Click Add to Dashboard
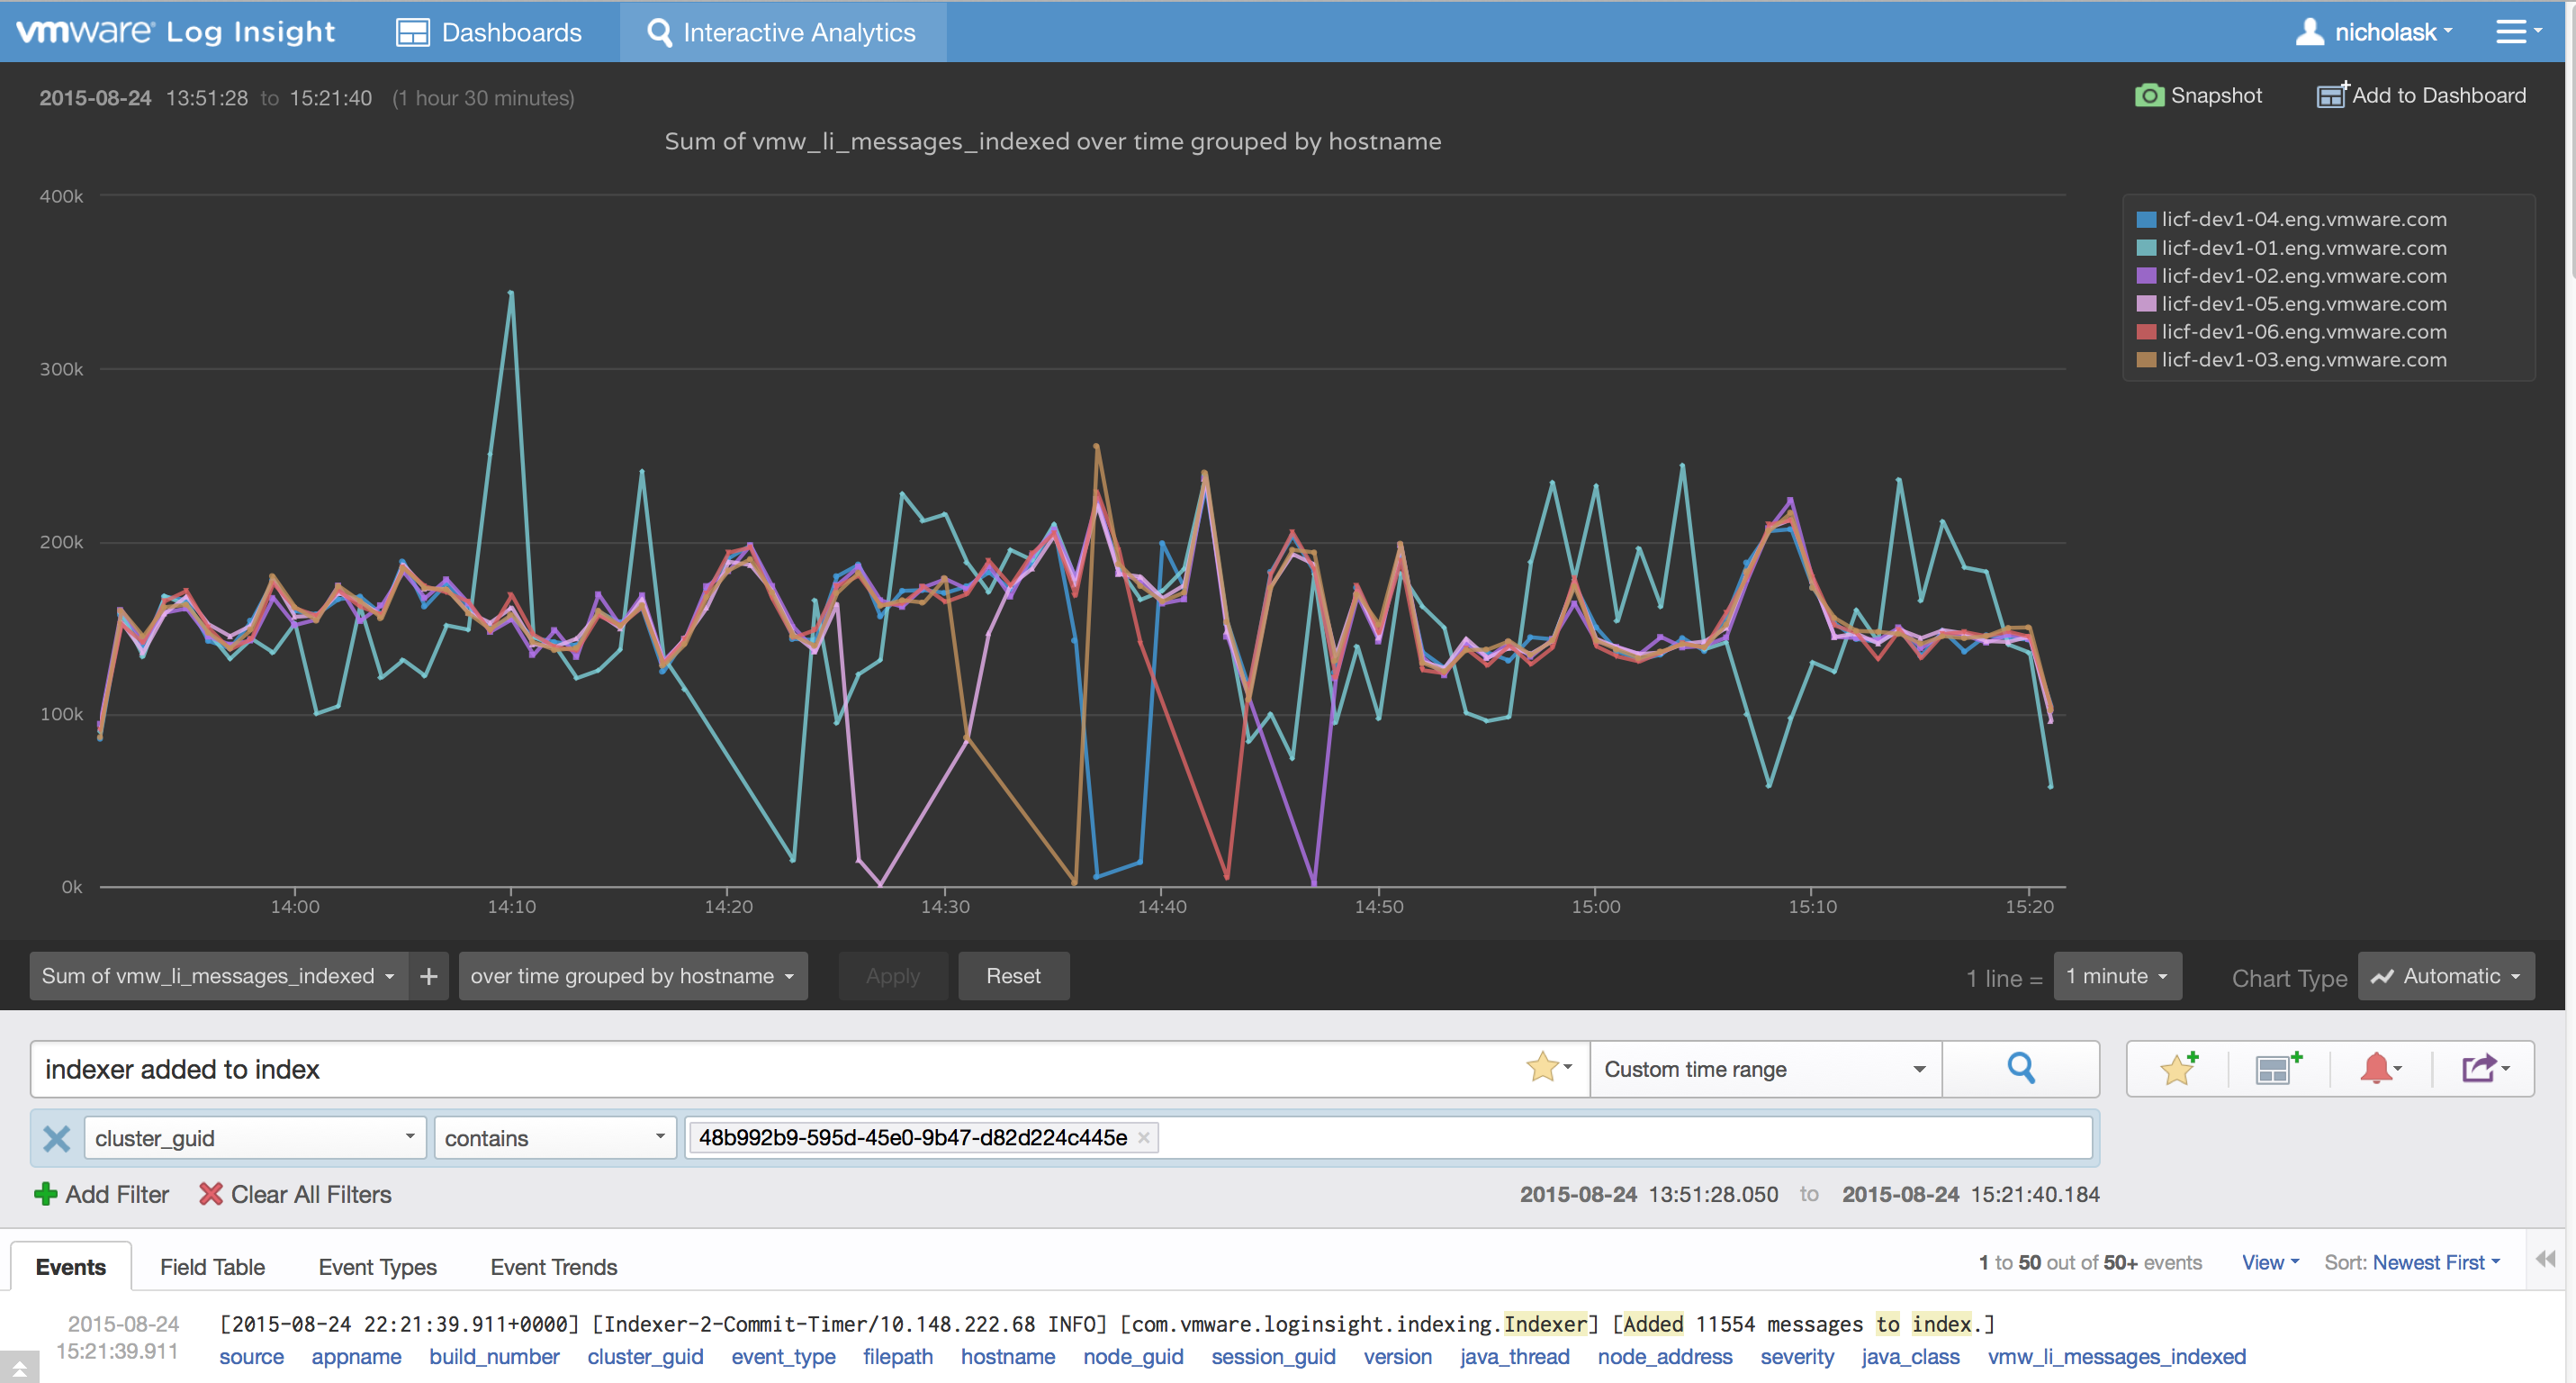 pyautogui.click(x=2422, y=95)
